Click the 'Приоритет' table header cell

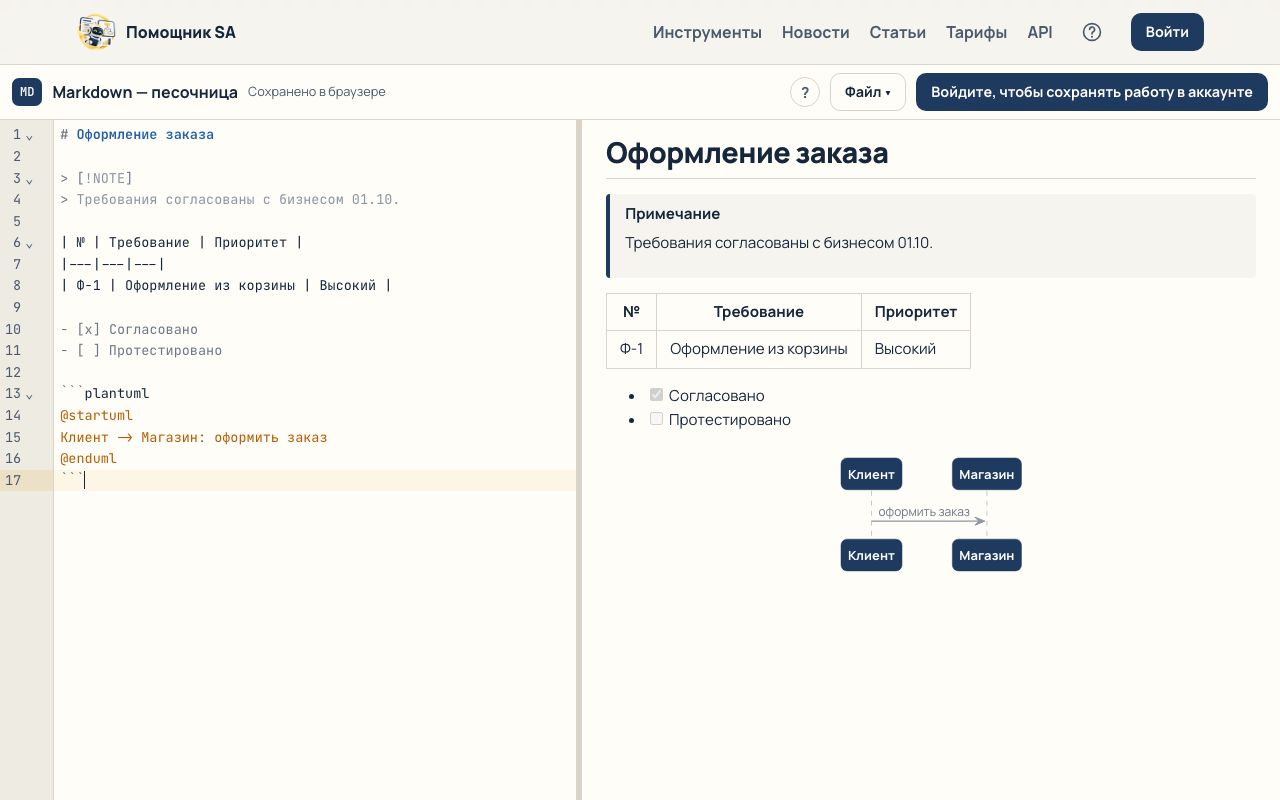click(916, 312)
